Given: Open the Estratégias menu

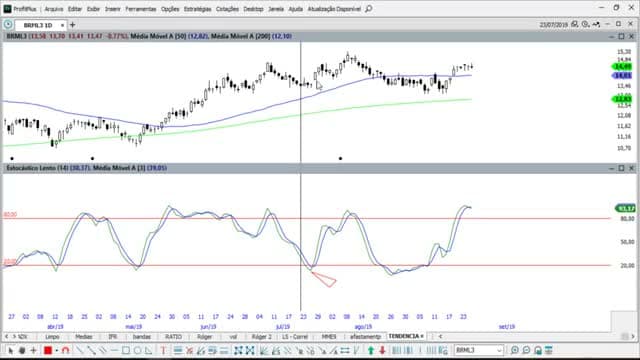Looking at the screenshot, I should coord(198,9).
